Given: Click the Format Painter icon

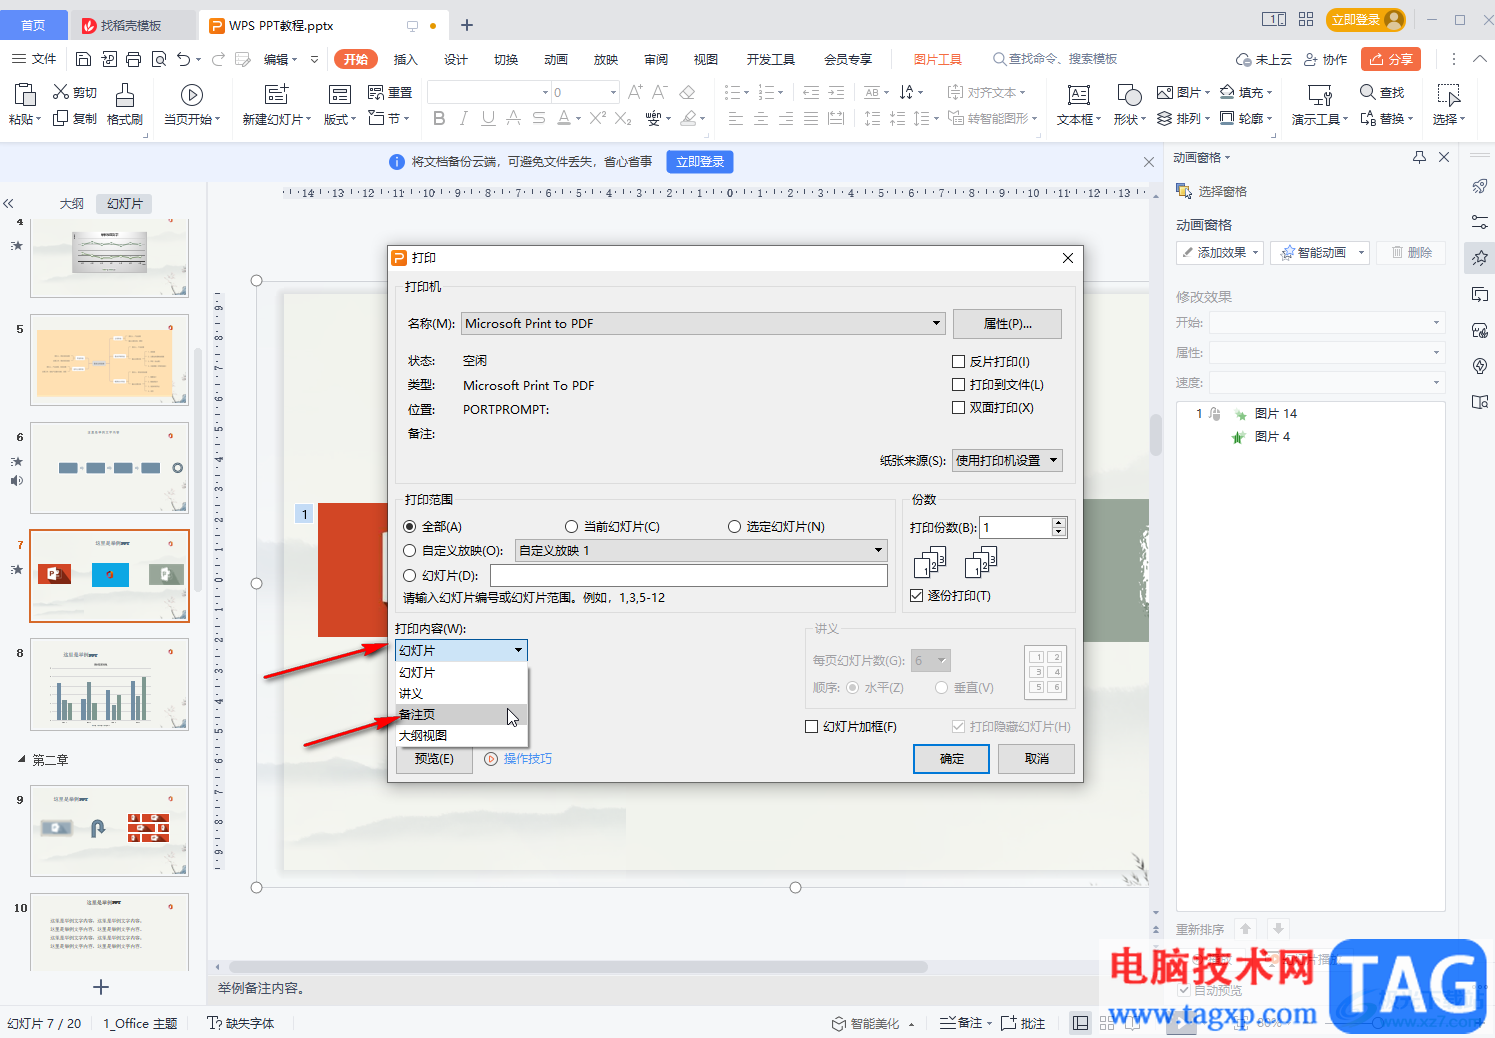Looking at the screenshot, I should pyautogui.click(x=125, y=95).
